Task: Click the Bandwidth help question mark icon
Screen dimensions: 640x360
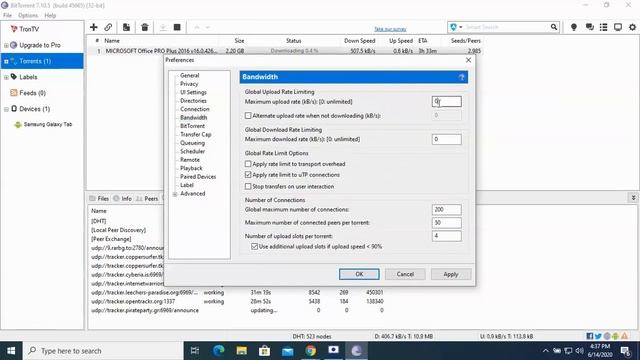Action: point(462,77)
